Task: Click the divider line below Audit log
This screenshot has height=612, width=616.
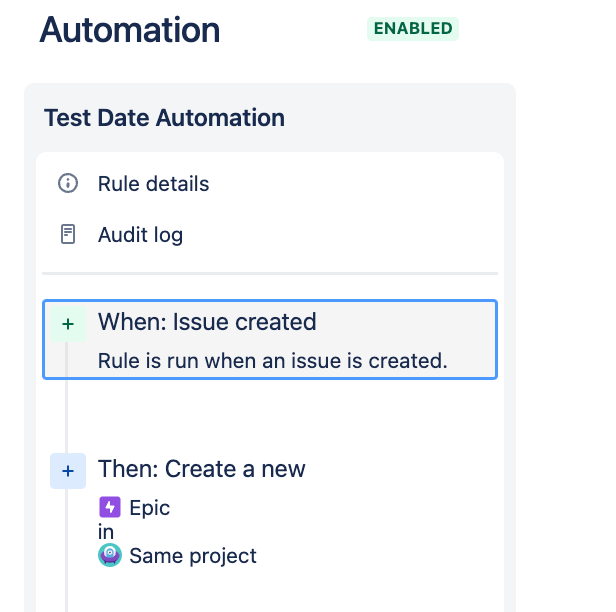Action: [270, 273]
